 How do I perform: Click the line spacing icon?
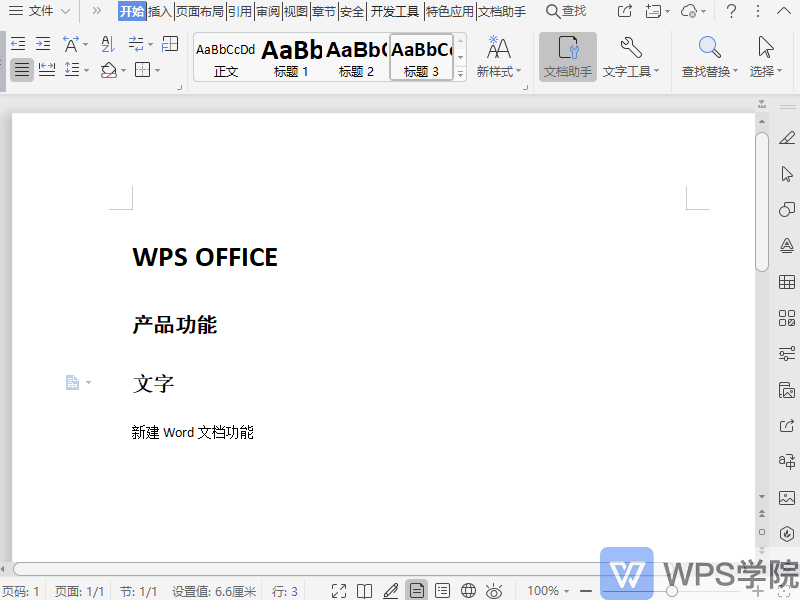pos(72,70)
